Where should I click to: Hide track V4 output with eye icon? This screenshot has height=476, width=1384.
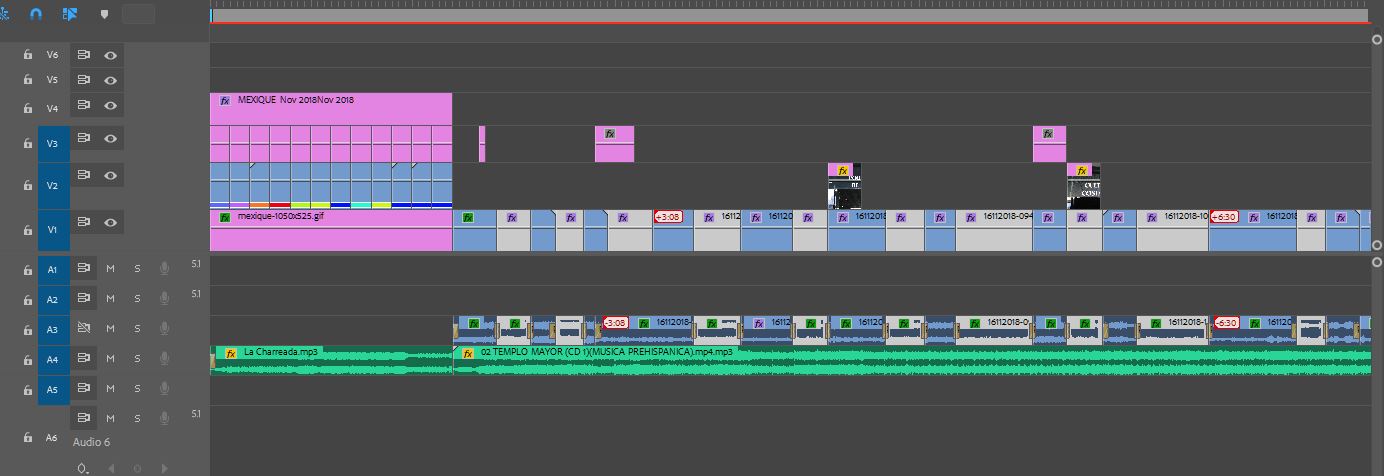click(x=110, y=105)
